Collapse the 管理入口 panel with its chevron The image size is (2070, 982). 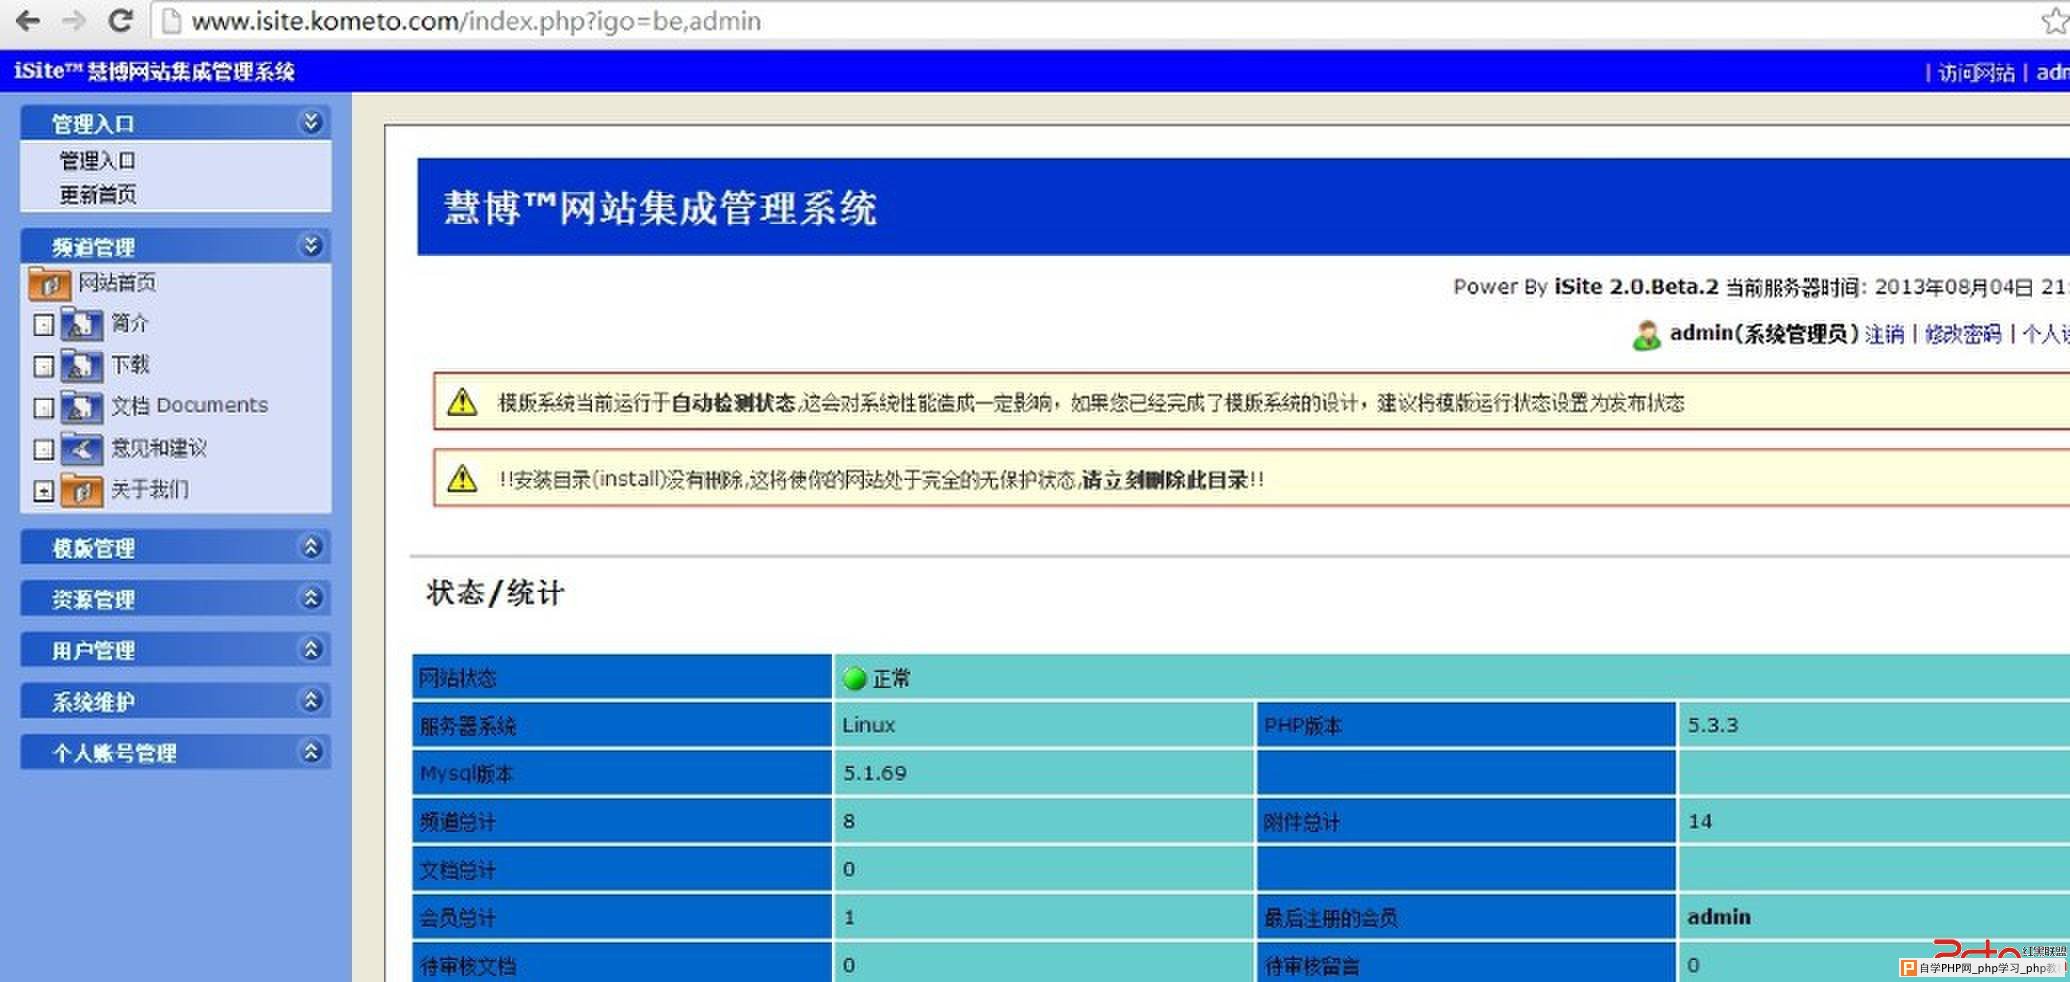tap(311, 122)
